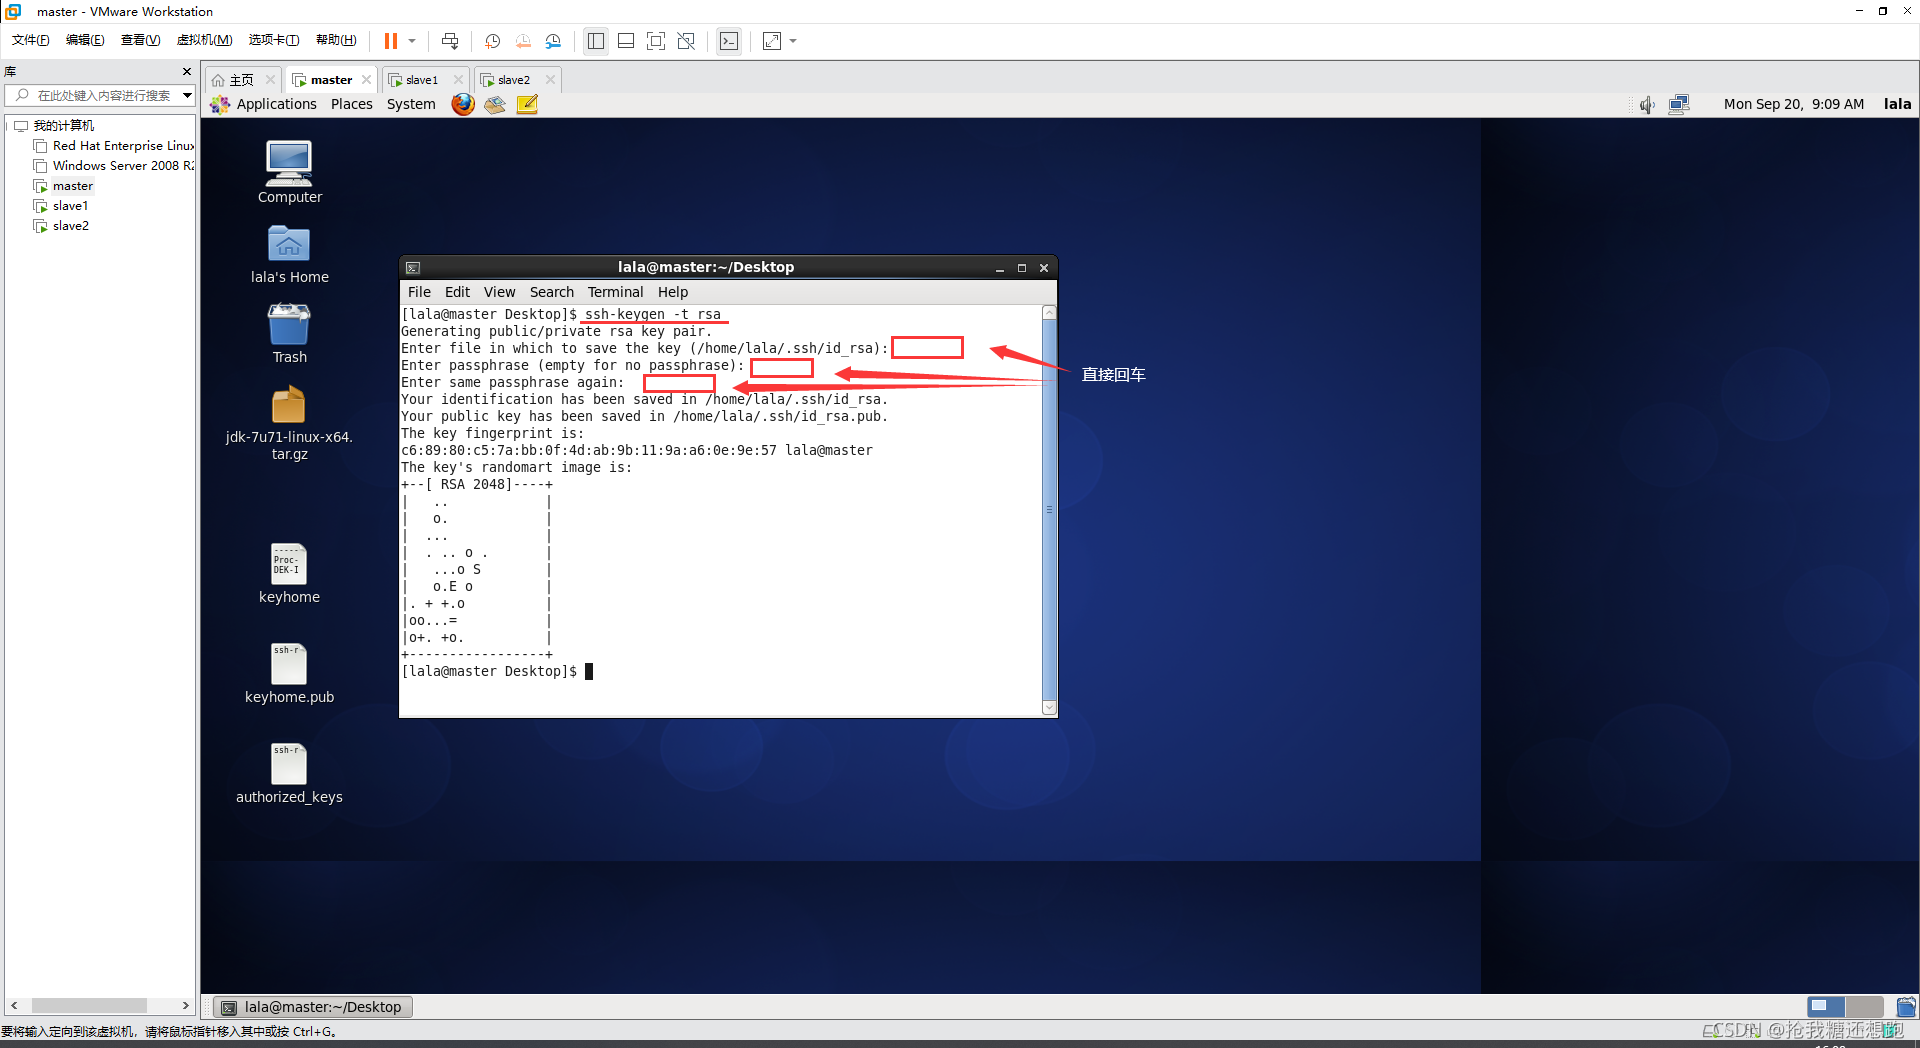
Task: Click the library panel horizontal scrollbar
Action: 89,1005
